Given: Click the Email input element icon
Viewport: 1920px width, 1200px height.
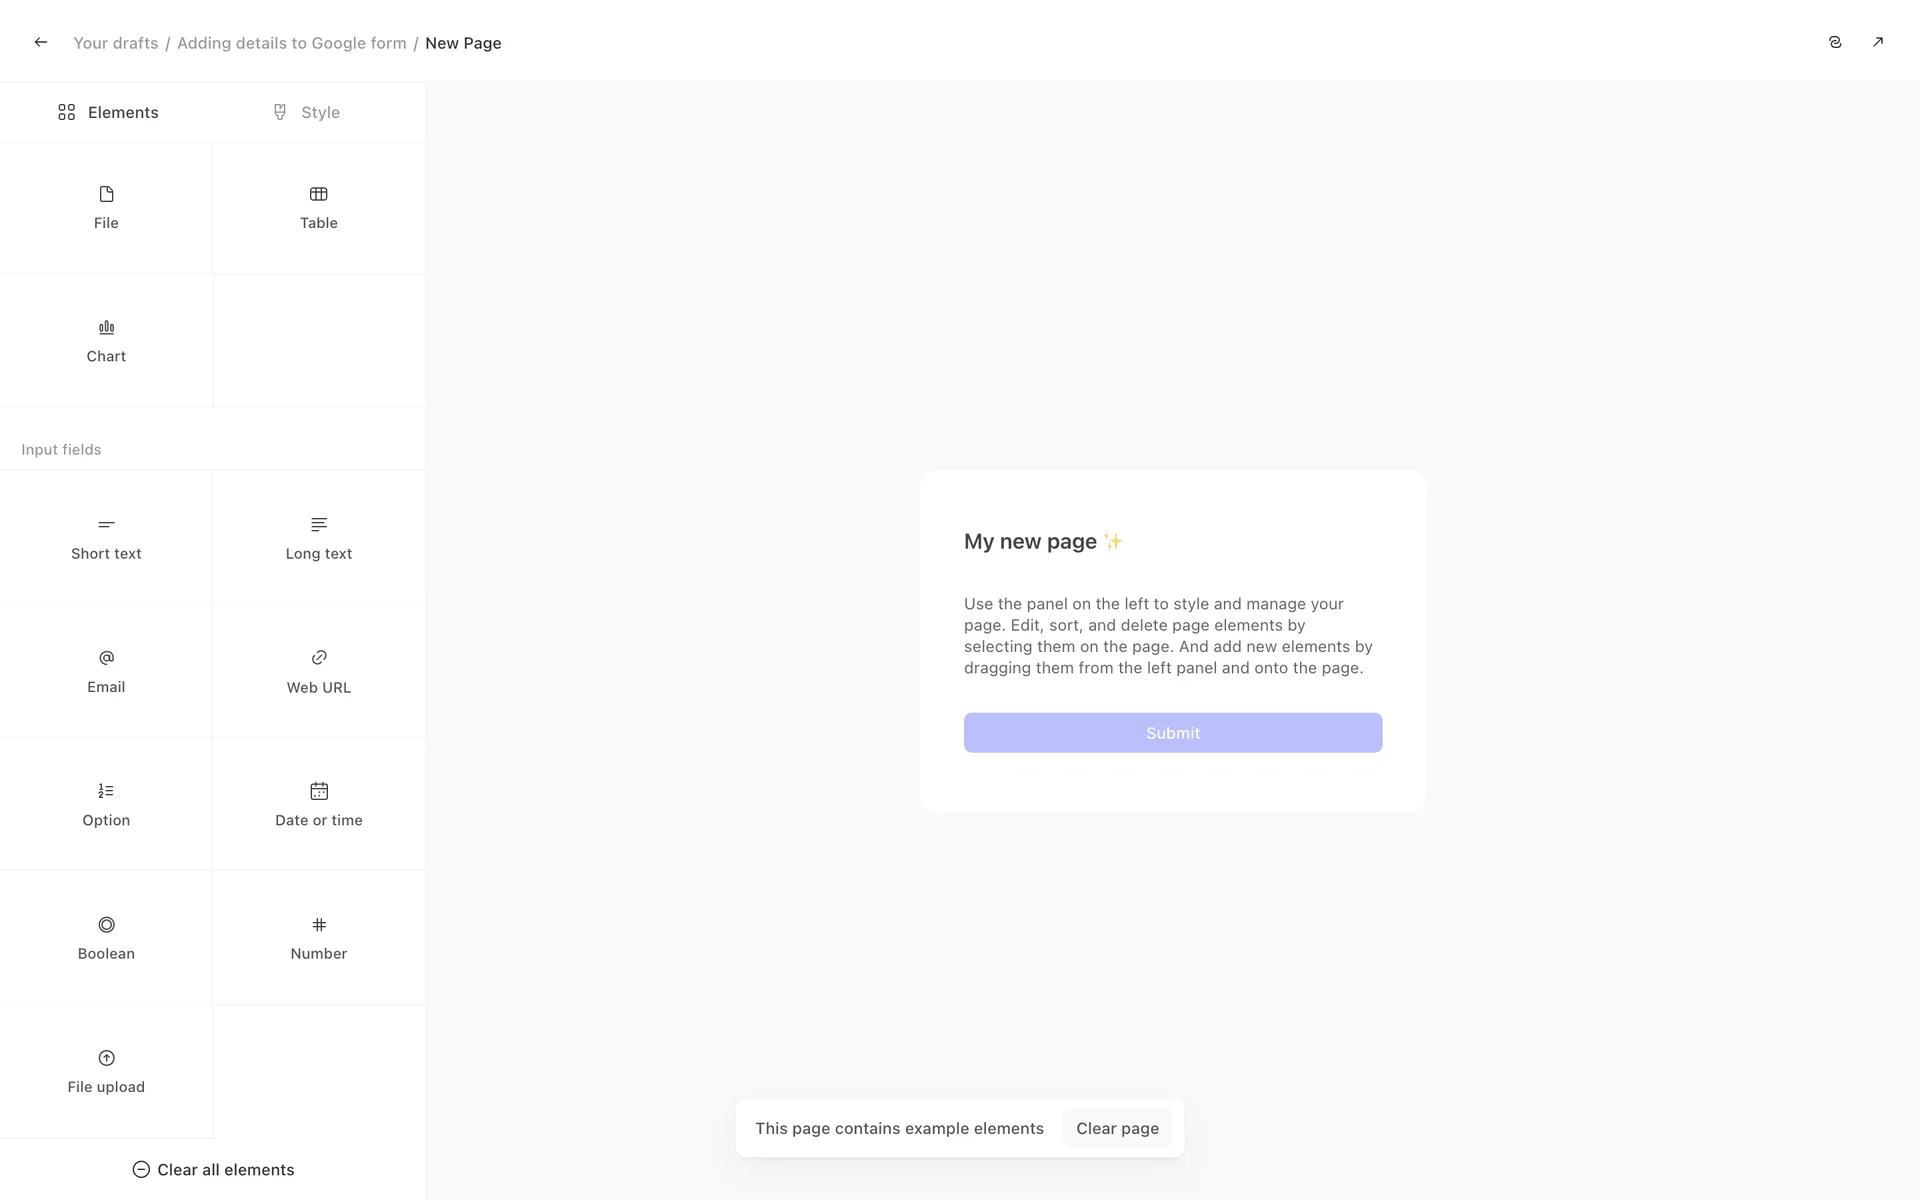Looking at the screenshot, I should coord(106,658).
